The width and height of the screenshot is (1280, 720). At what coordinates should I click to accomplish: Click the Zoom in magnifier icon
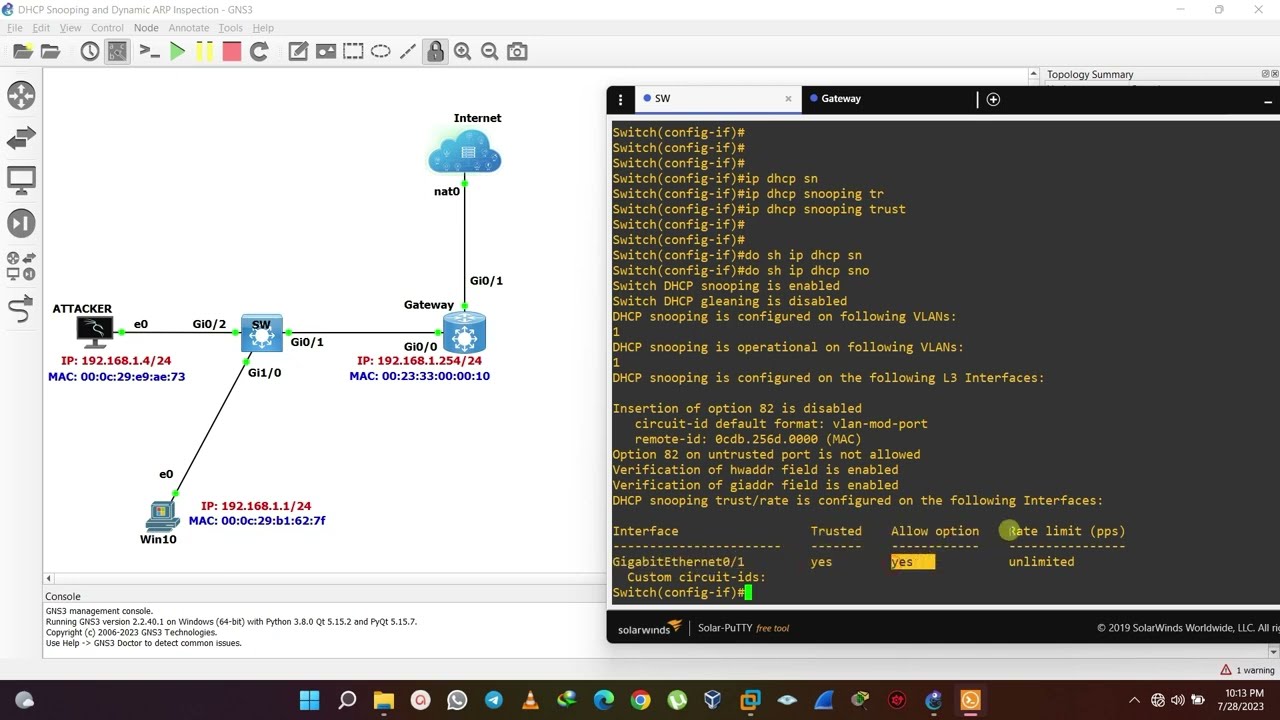[x=462, y=51]
